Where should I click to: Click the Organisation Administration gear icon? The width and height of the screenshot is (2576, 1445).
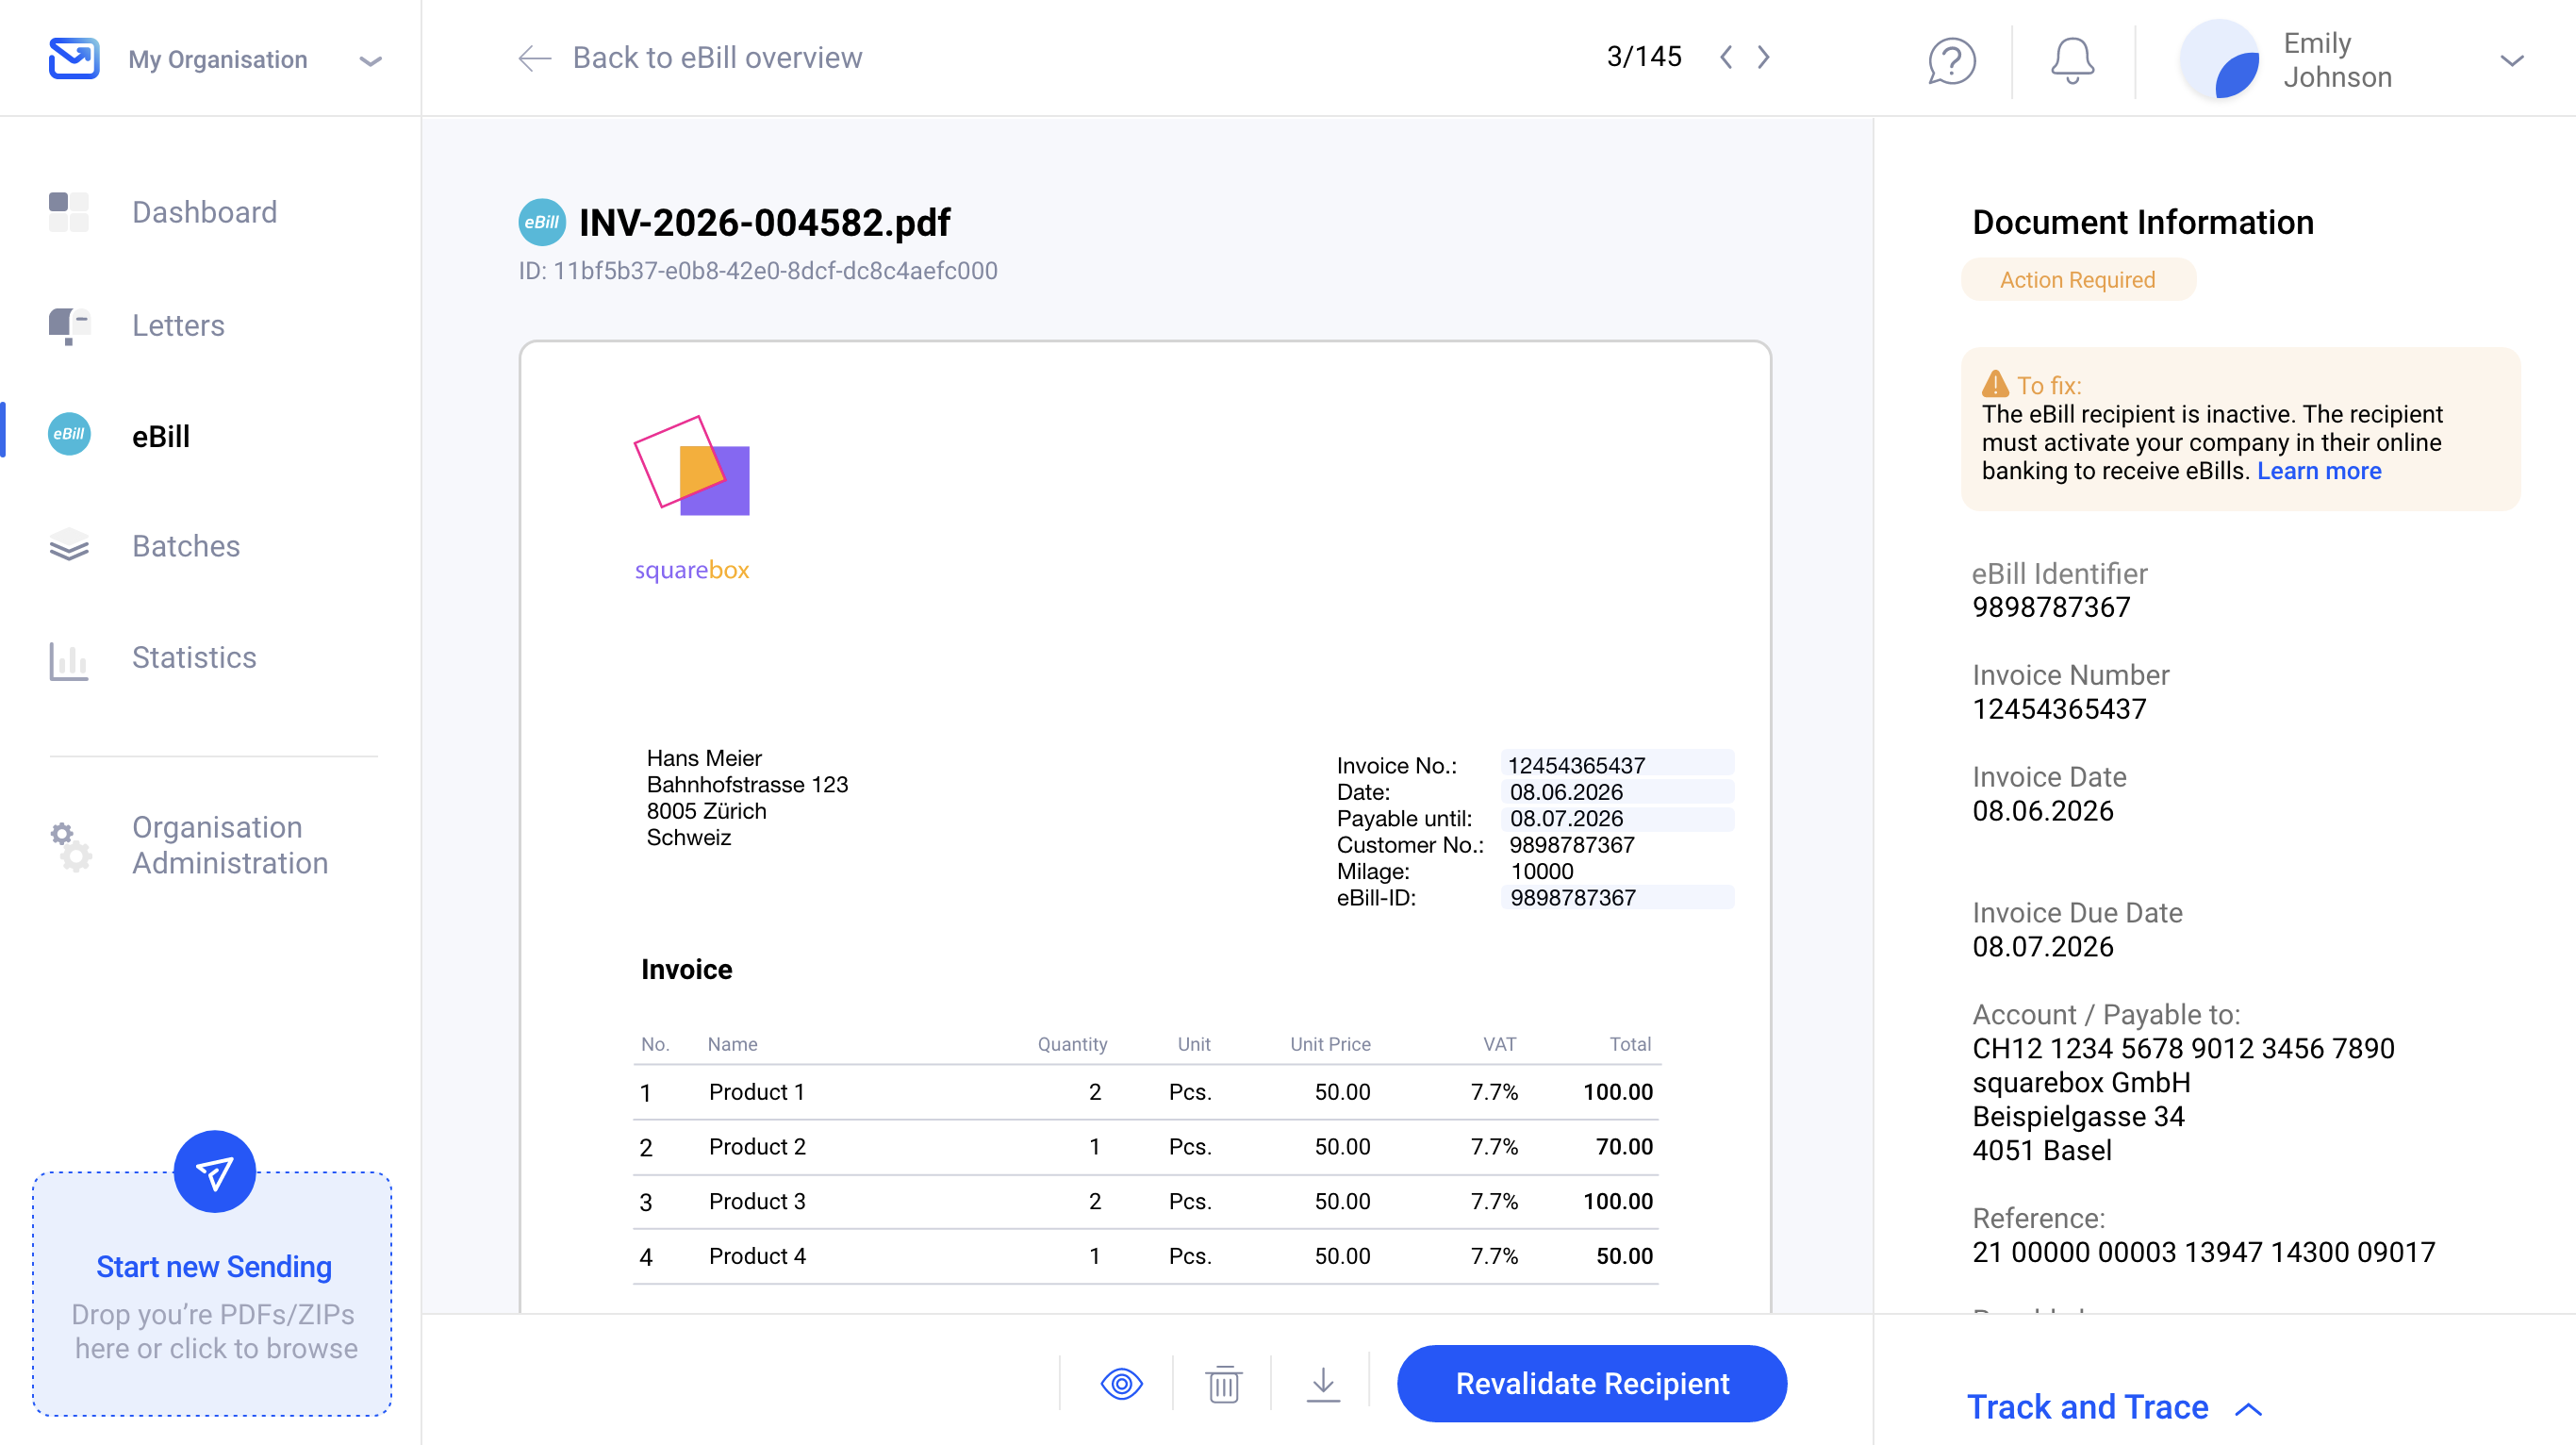71,847
